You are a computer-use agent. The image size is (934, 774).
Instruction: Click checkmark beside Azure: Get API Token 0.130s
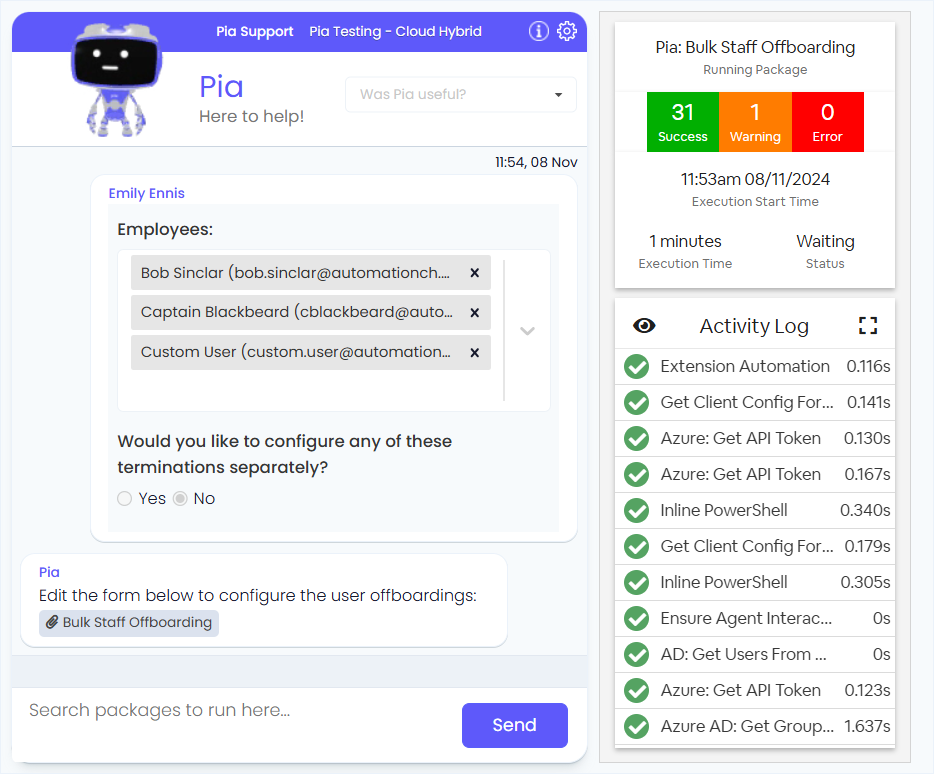637,439
